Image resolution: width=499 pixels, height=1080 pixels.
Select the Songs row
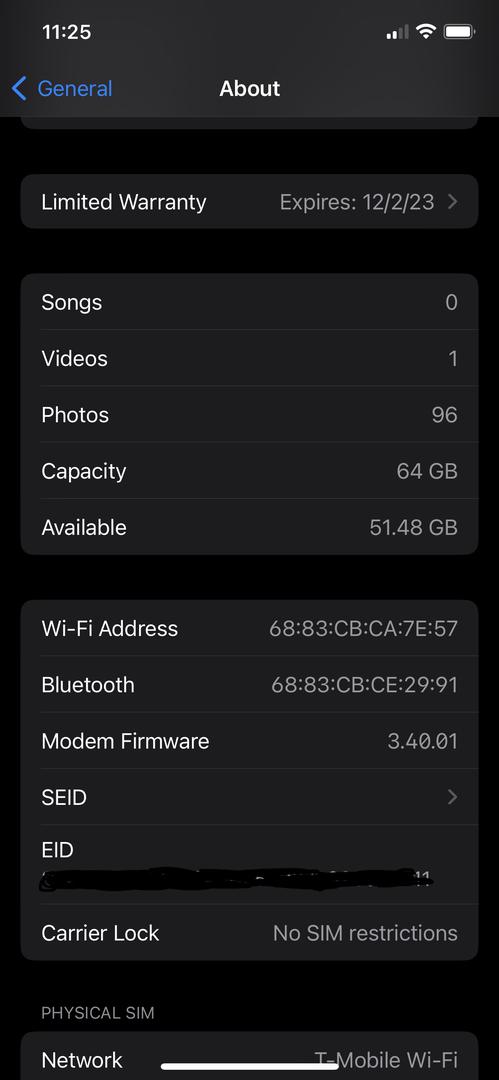pos(250,302)
